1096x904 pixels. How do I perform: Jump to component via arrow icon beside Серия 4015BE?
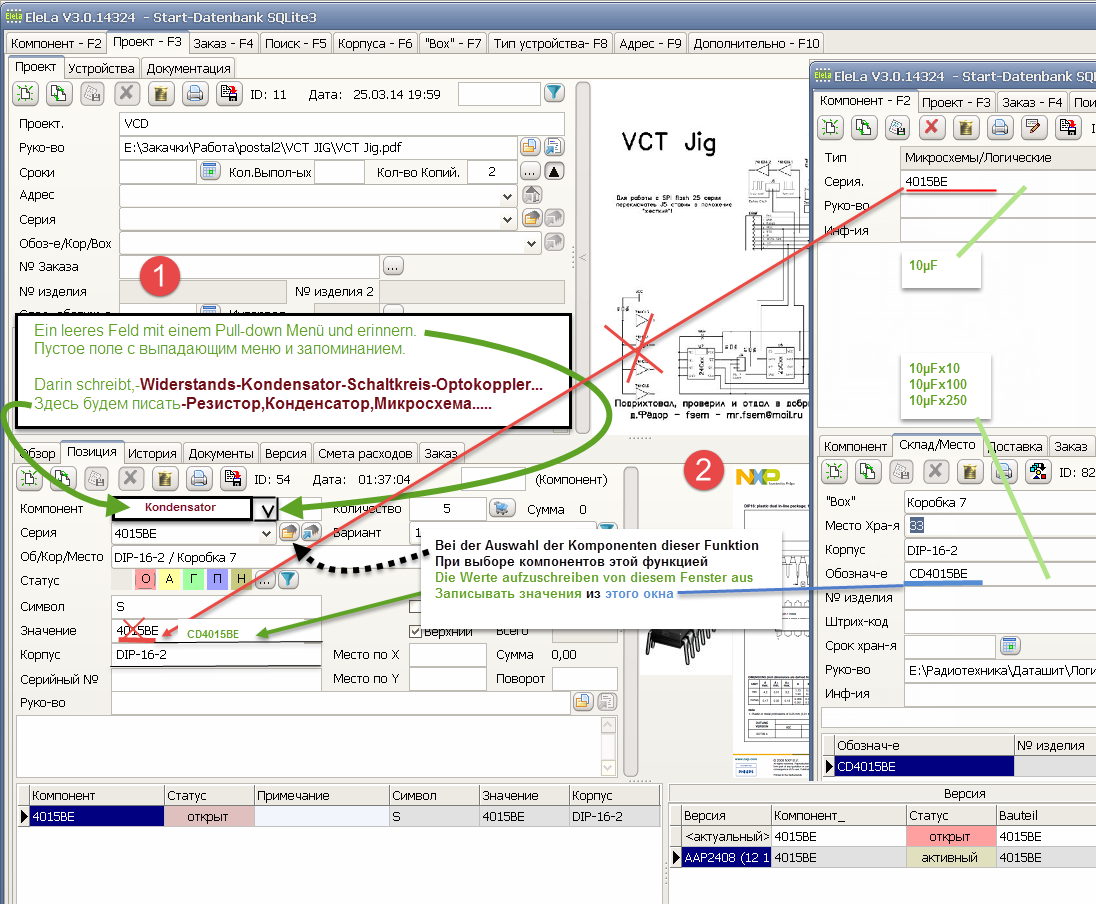click(311, 533)
